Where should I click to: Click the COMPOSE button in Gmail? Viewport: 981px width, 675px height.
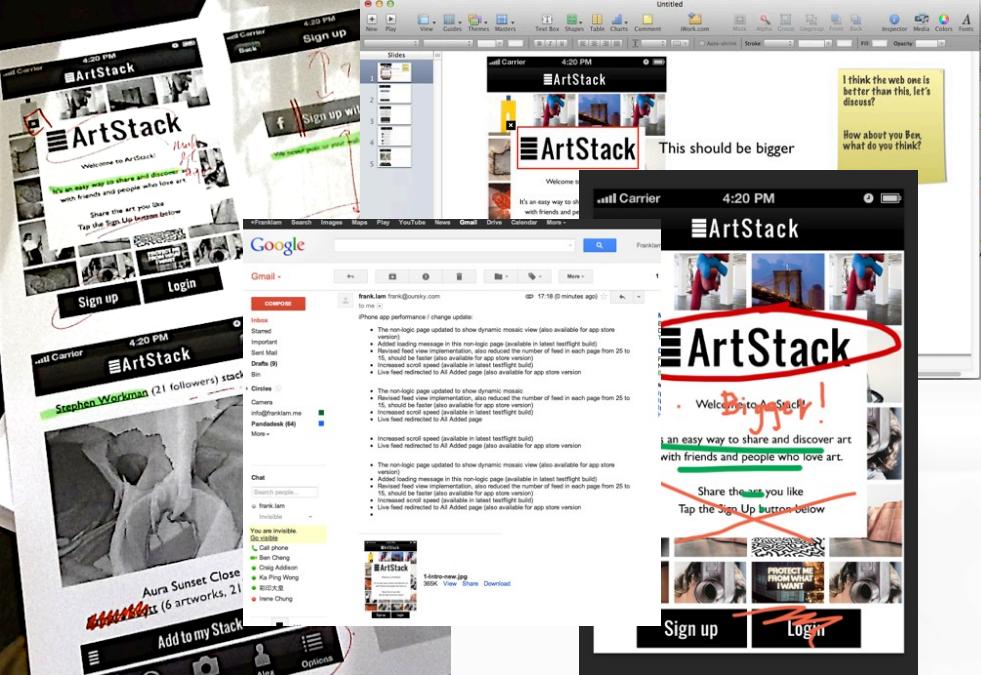[x=278, y=303]
